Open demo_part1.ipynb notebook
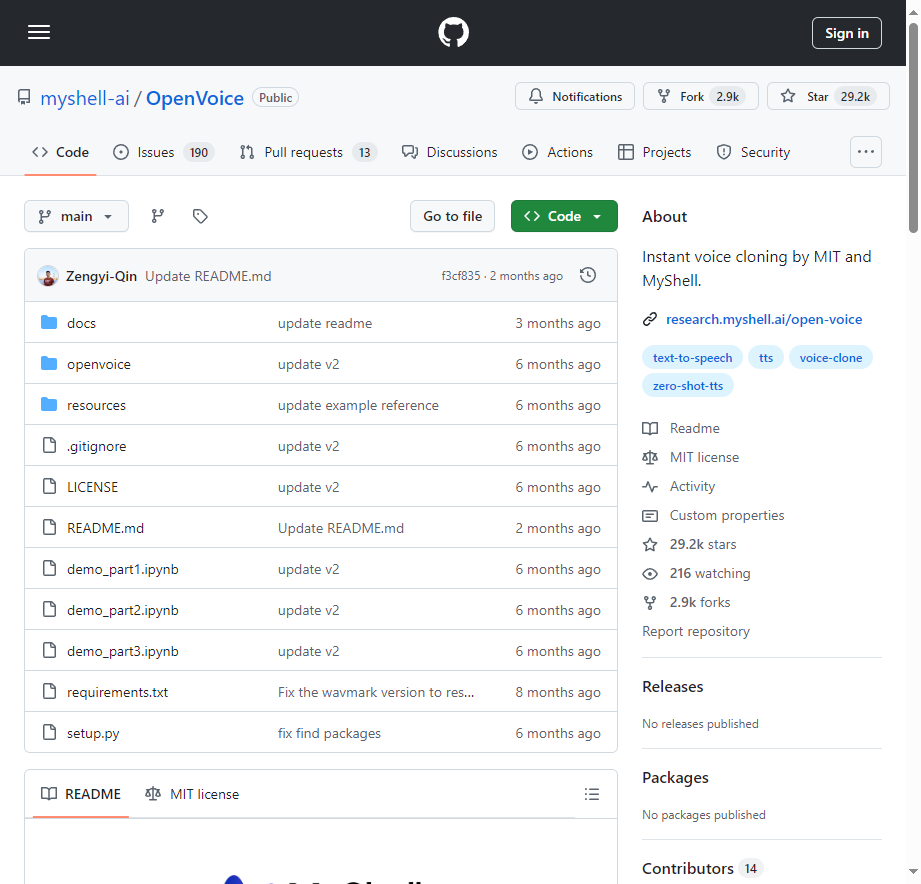921x884 pixels. 123,569
